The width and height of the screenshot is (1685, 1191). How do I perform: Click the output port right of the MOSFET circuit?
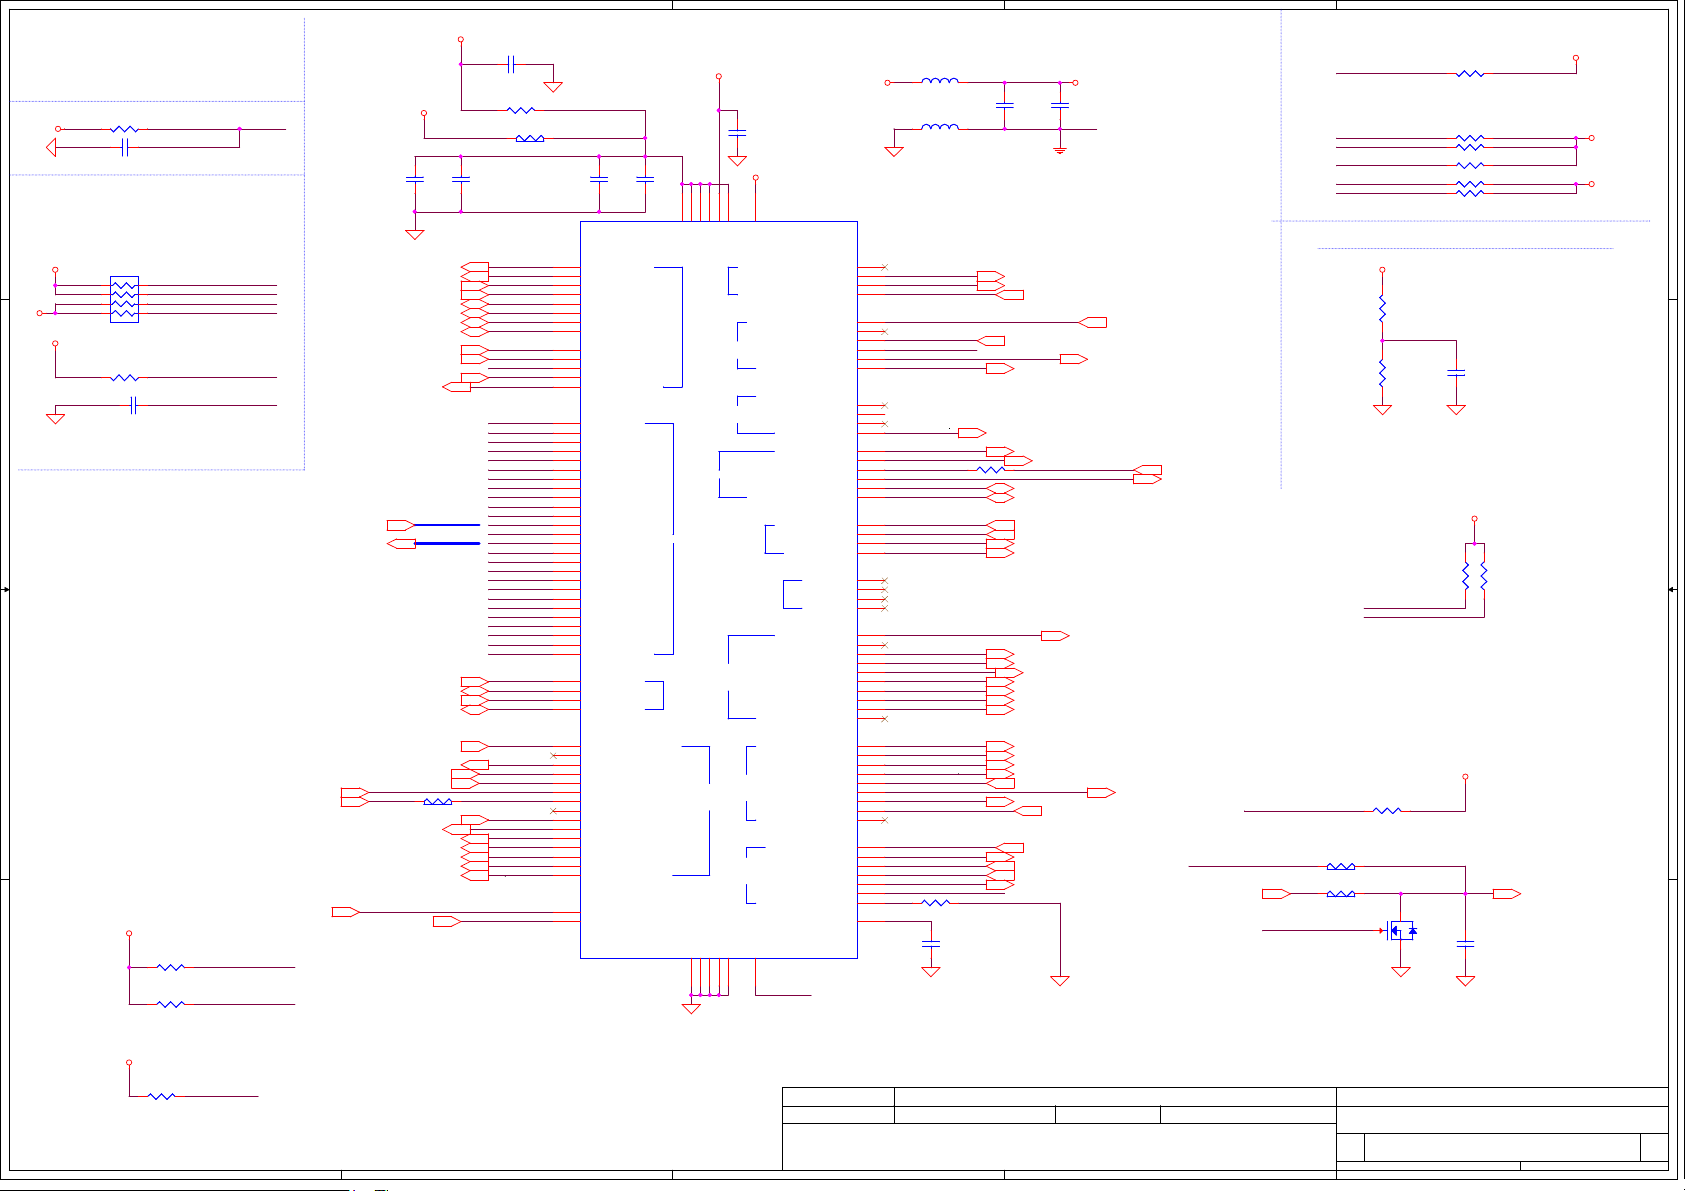tap(1507, 894)
